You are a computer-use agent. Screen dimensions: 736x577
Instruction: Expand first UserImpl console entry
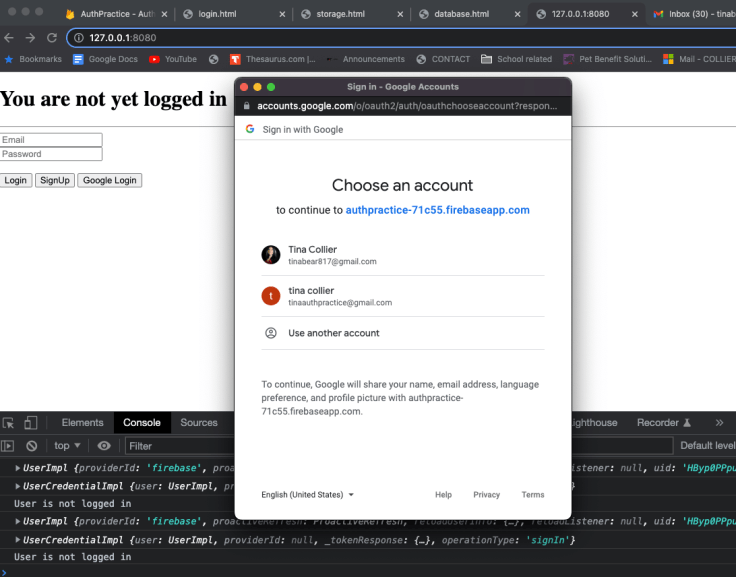18,468
